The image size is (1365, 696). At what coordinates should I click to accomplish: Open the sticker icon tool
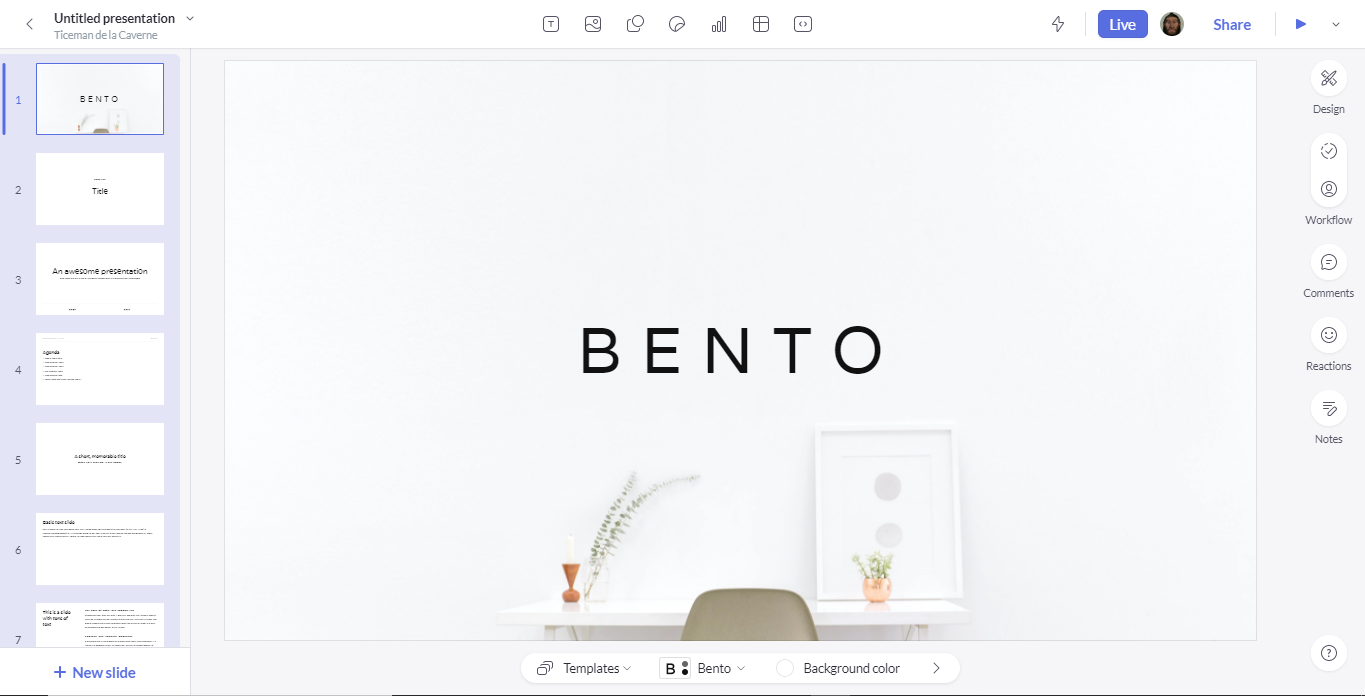click(x=677, y=24)
